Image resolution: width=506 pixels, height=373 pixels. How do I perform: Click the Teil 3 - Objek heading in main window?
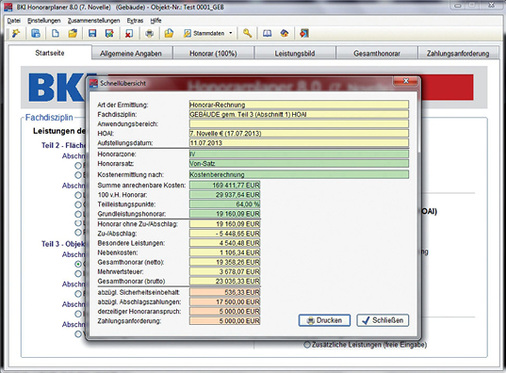tap(63, 244)
